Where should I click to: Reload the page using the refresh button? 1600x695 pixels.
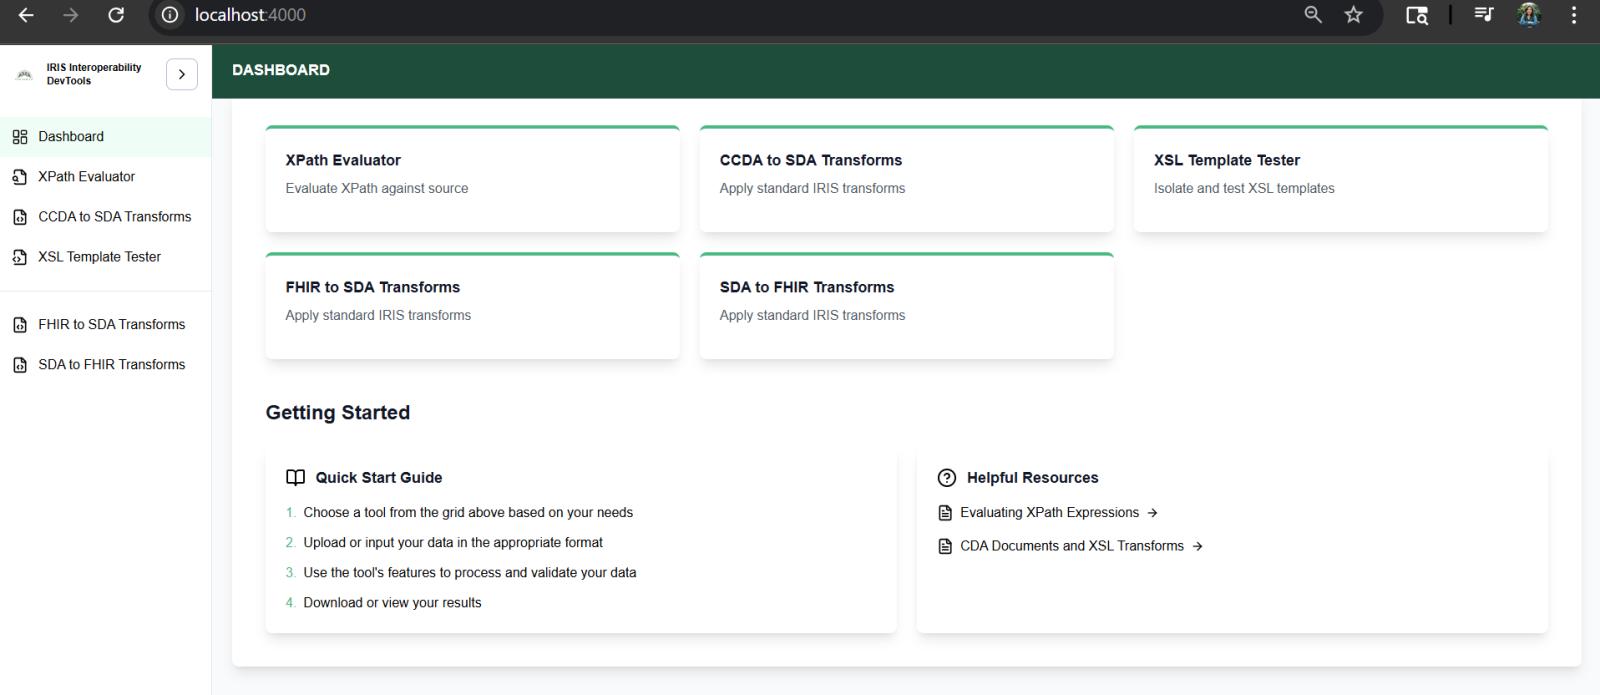pyautogui.click(x=116, y=15)
